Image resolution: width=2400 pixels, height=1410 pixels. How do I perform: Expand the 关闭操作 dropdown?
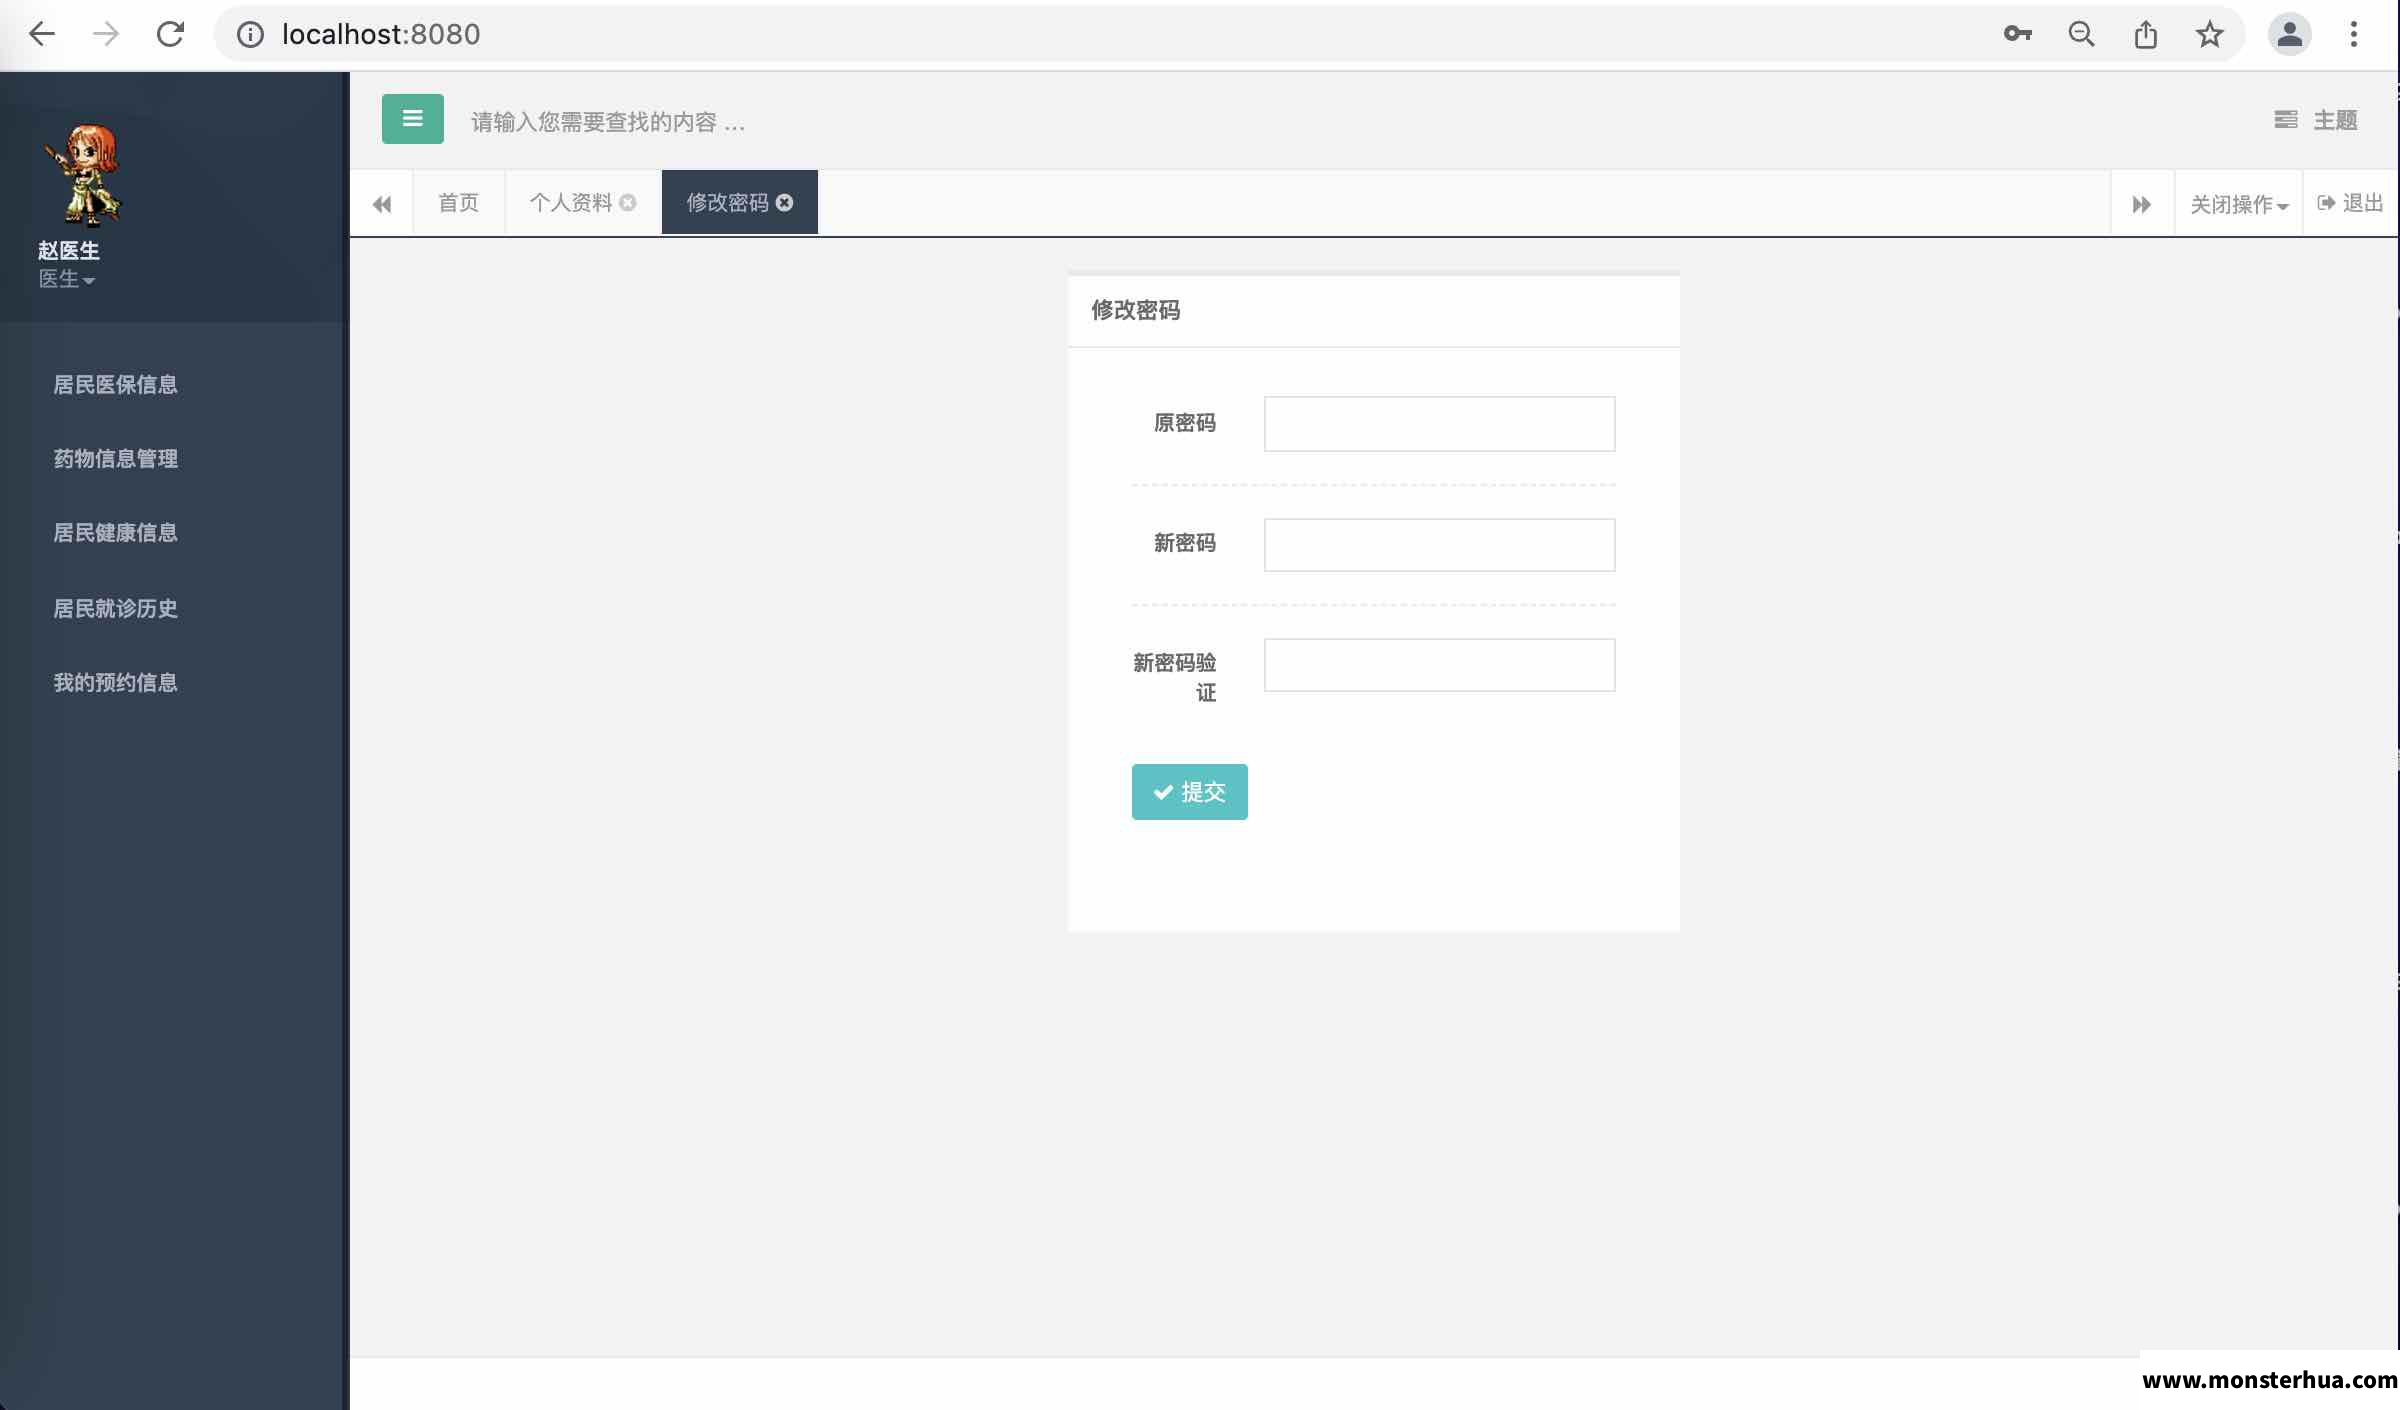pos(2239,204)
